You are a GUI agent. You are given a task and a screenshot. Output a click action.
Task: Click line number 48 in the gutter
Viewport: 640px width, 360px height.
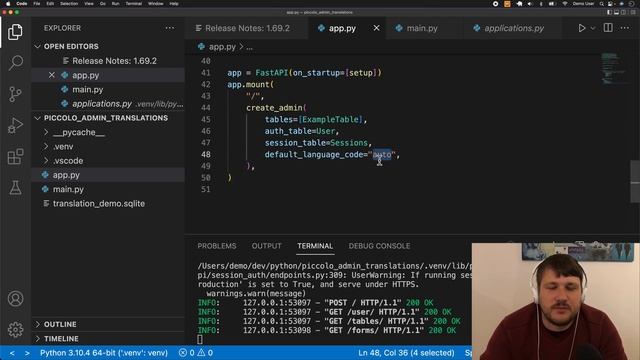click(206, 155)
